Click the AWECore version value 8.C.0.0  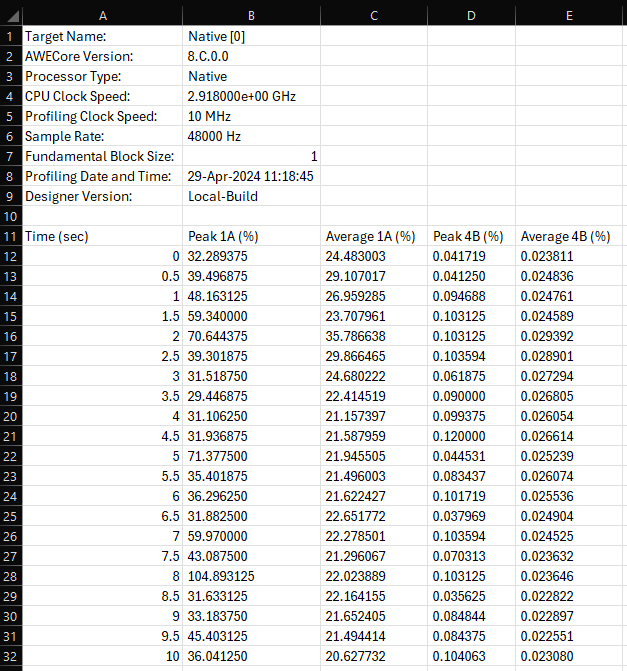[x=251, y=56]
